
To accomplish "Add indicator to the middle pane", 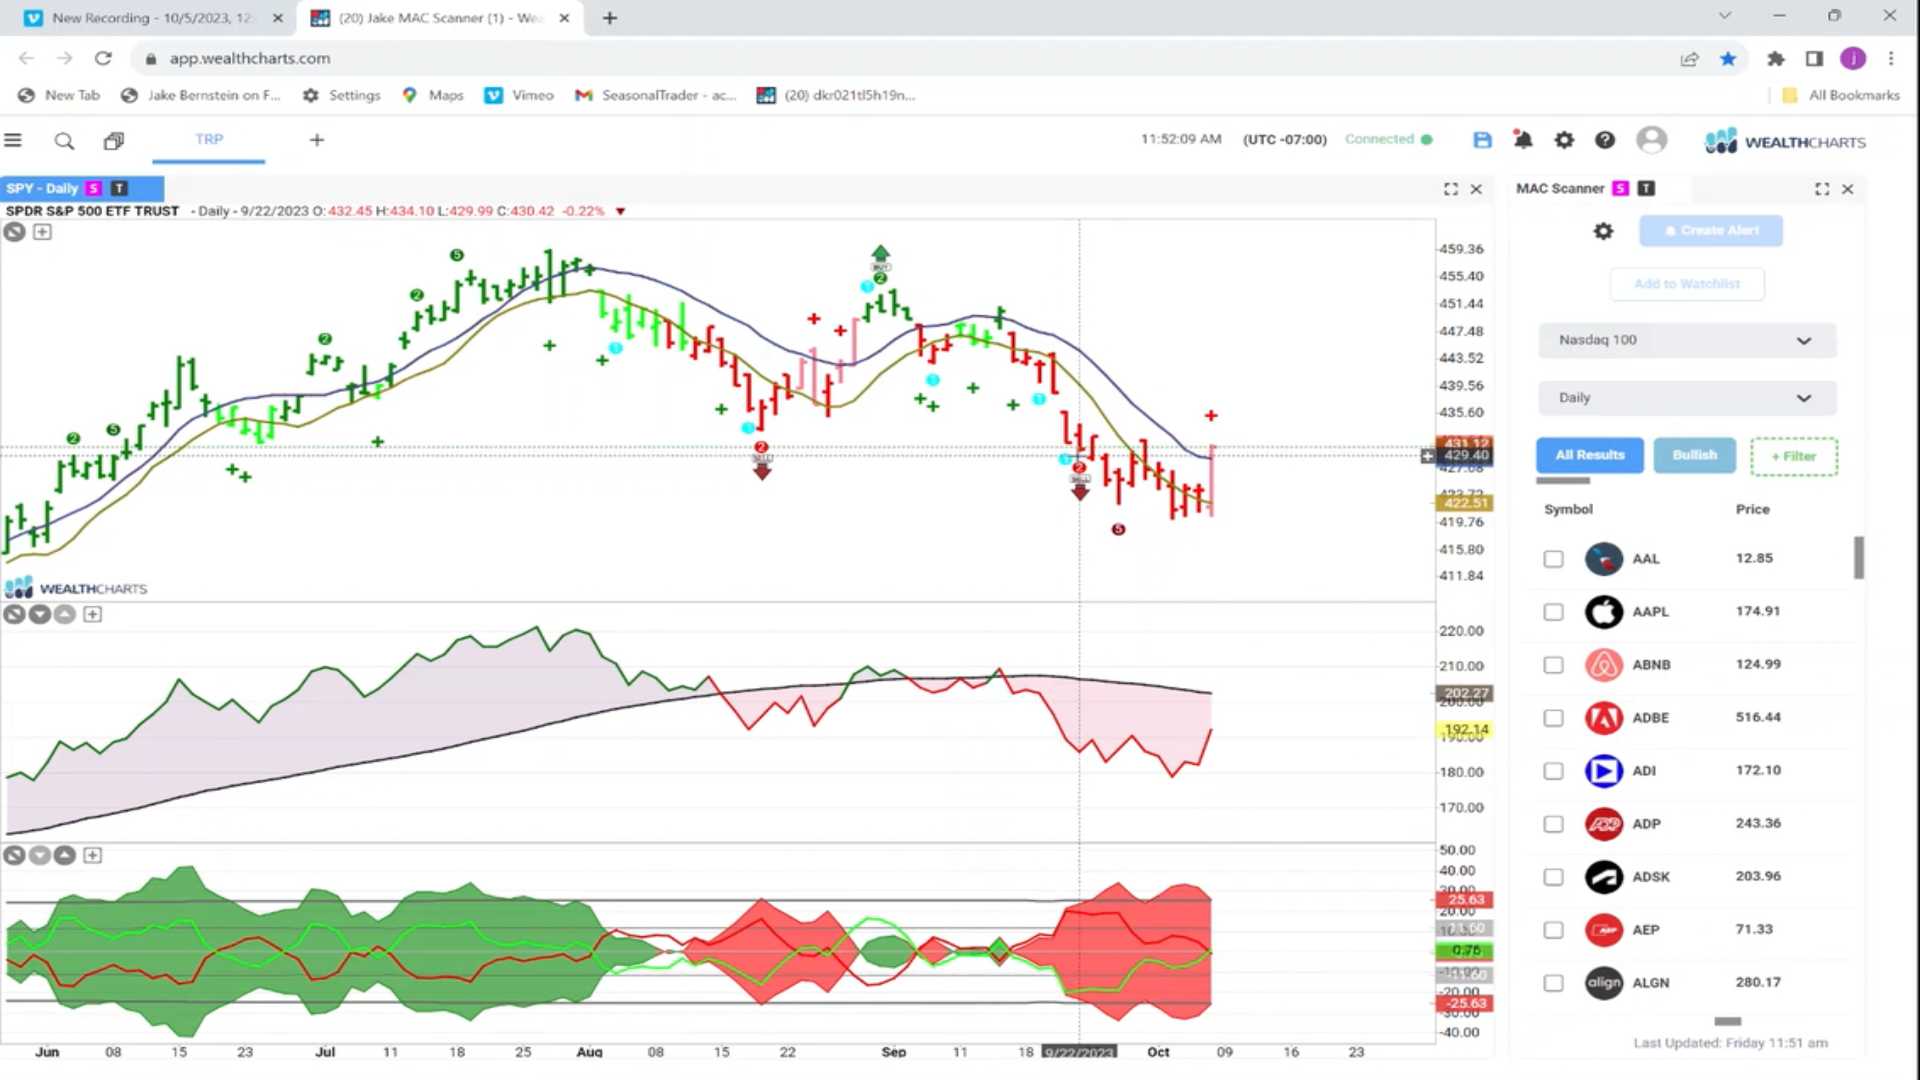I will [92, 614].
